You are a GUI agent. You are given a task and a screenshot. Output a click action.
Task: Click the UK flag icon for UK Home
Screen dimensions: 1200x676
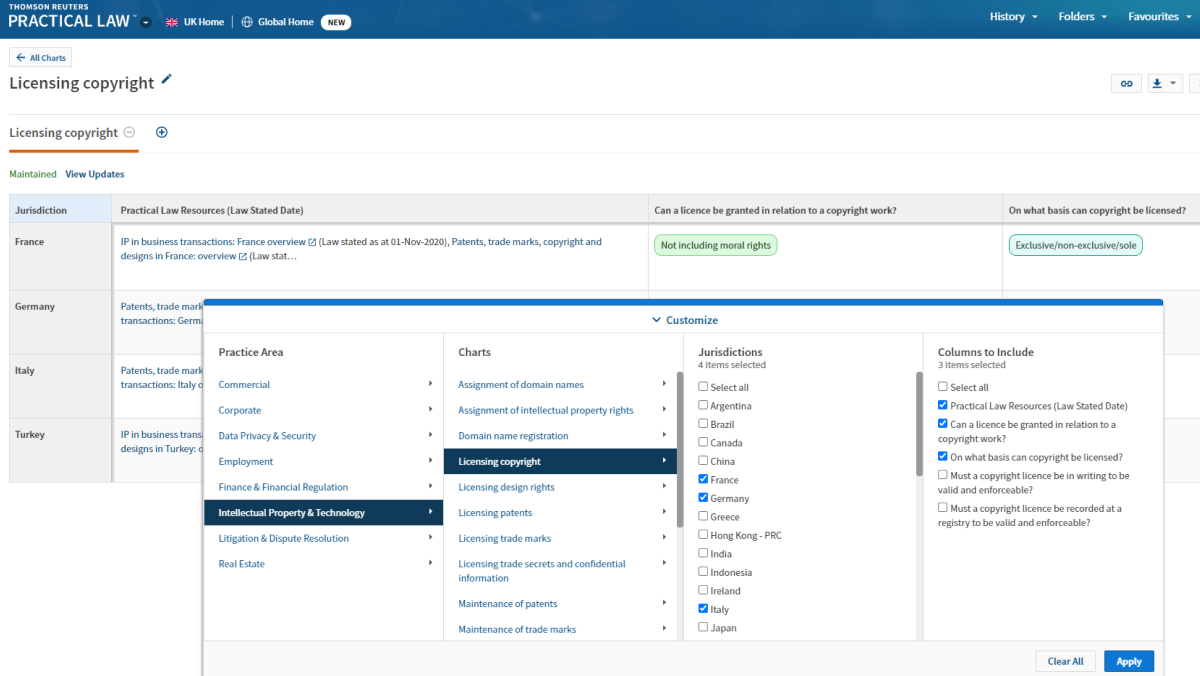tap(172, 22)
